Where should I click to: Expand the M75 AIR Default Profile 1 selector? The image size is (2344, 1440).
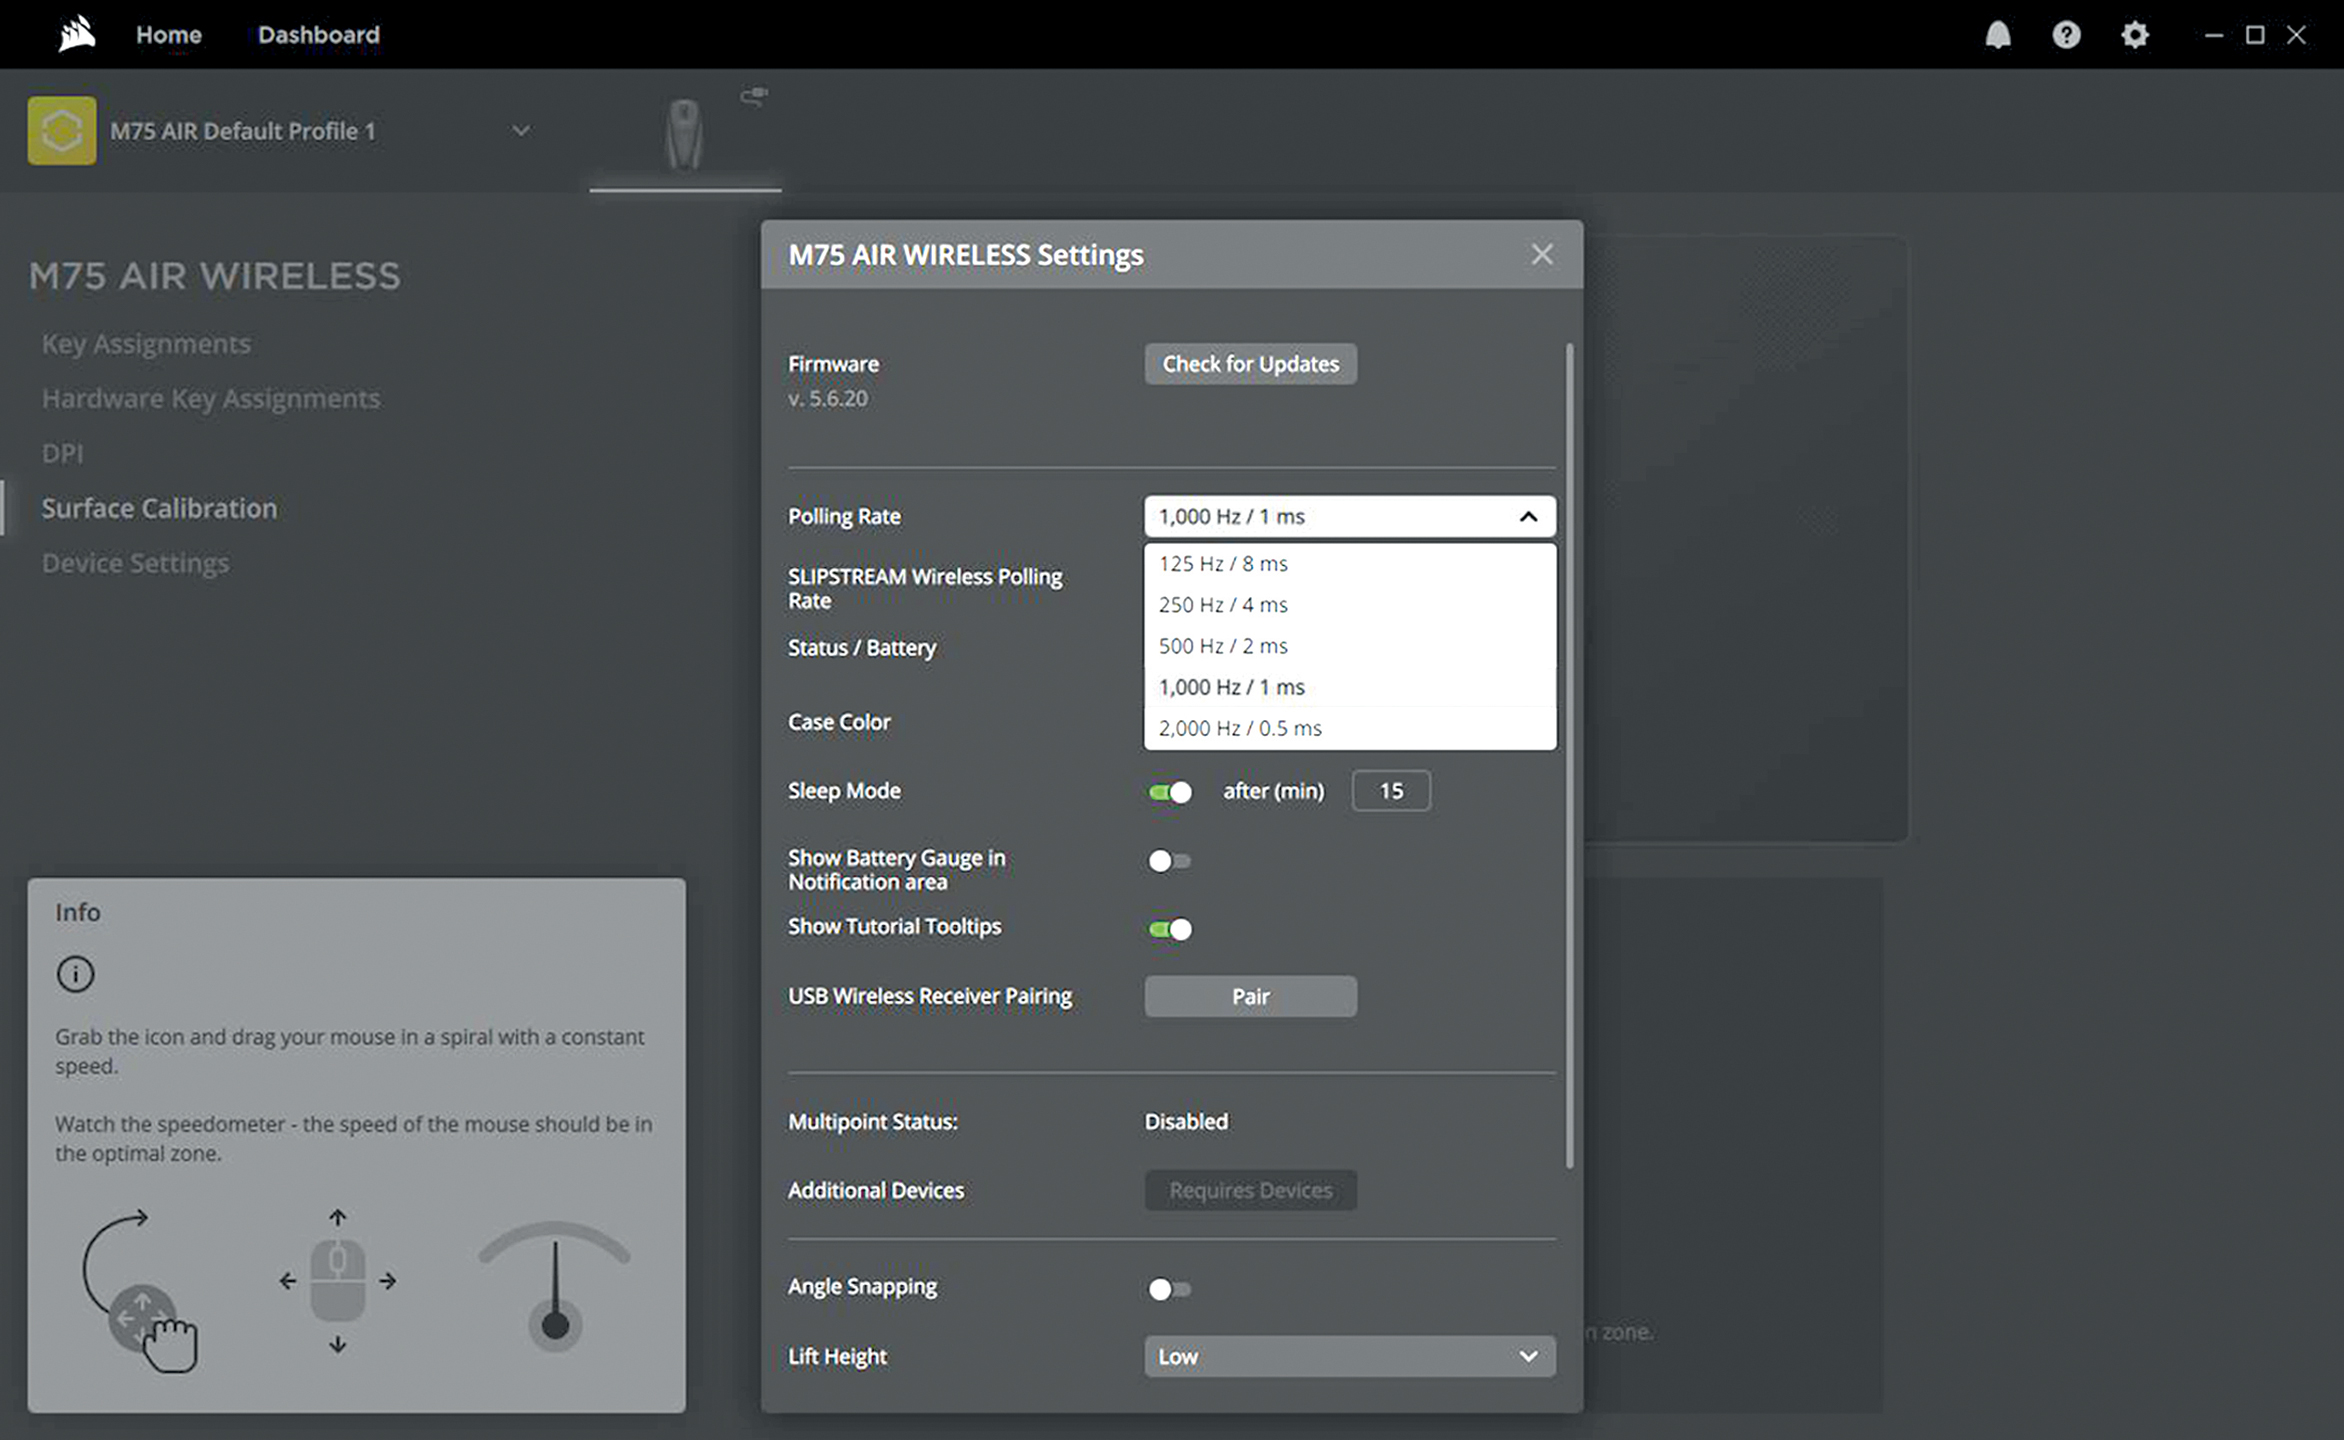pos(521,131)
